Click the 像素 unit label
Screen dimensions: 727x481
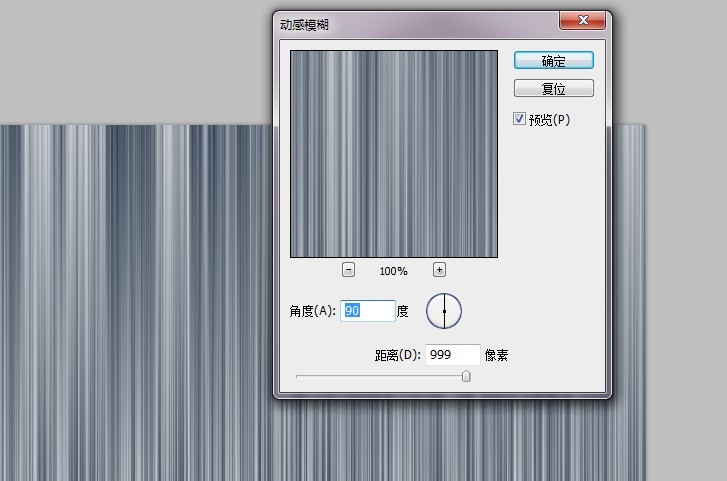[498, 355]
